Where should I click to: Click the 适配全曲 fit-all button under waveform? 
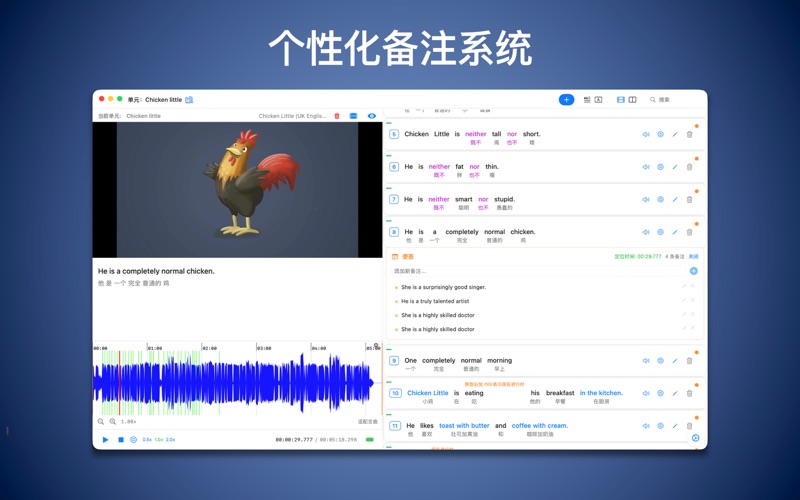coord(367,421)
